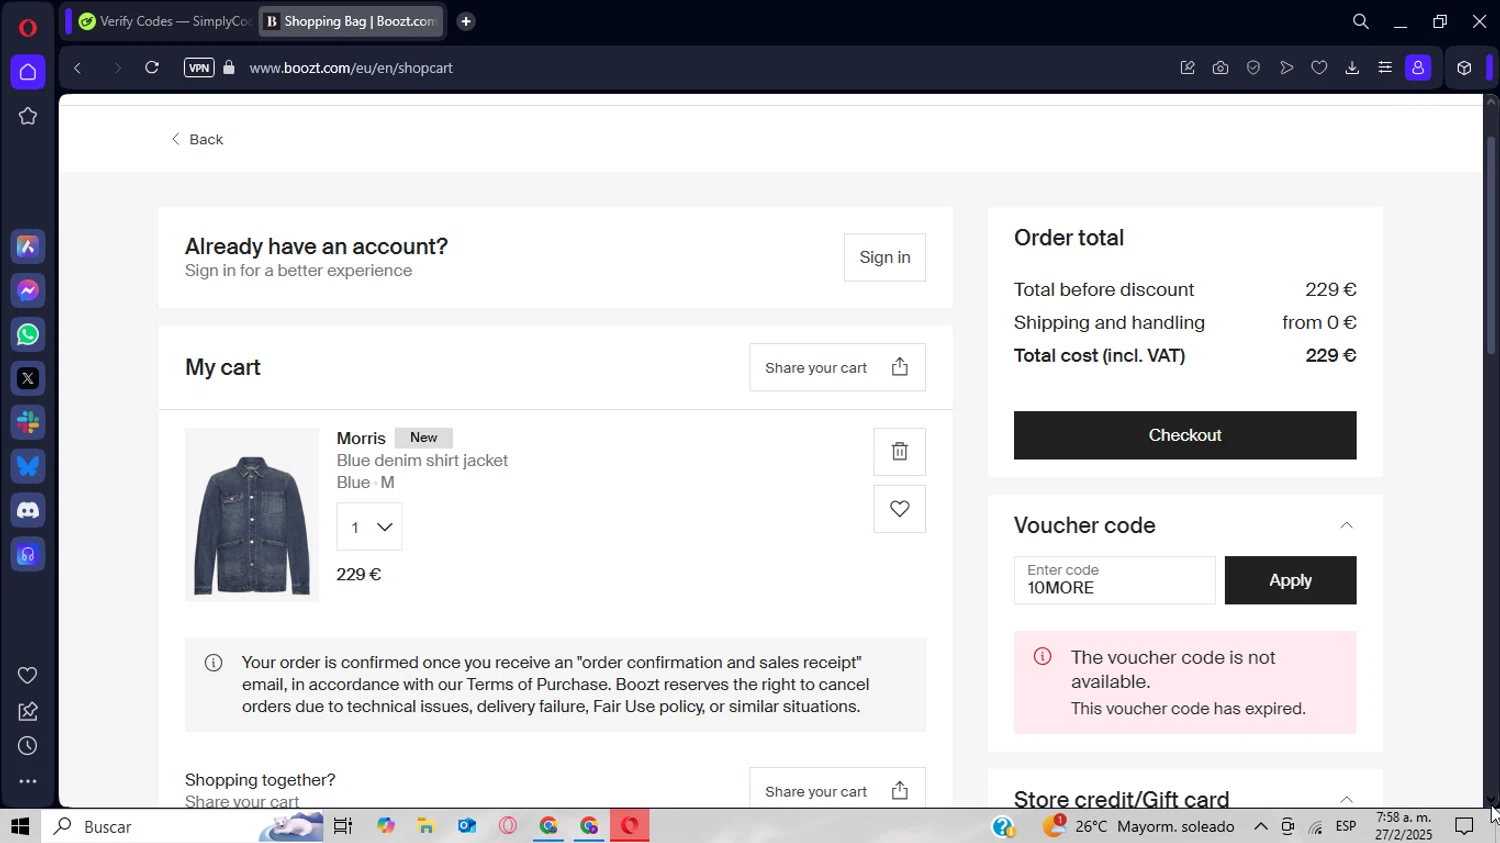Switch to Verify Codes SimplyCodes tab
The image size is (1500, 843).
click(x=163, y=21)
